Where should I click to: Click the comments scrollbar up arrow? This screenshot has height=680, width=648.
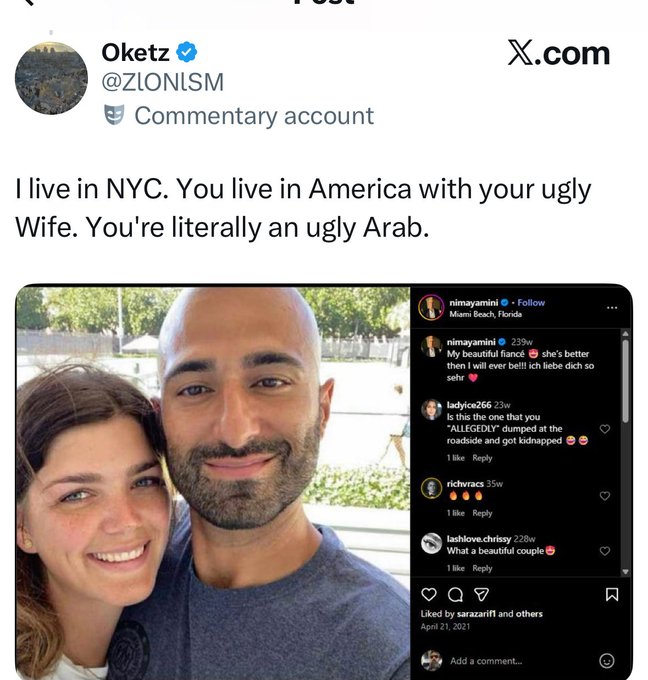(x=626, y=333)
